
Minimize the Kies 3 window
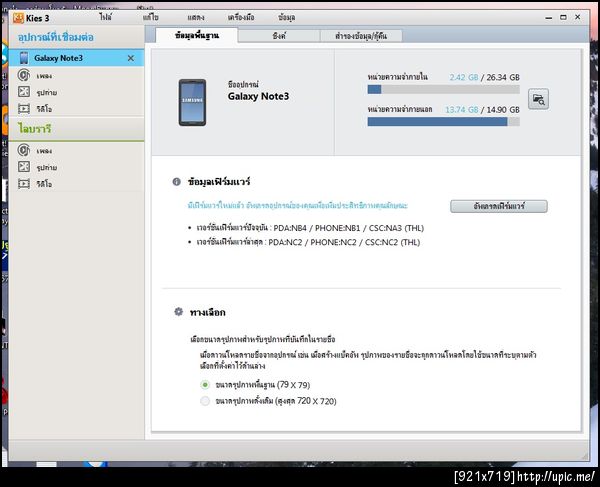pos(549,18)
